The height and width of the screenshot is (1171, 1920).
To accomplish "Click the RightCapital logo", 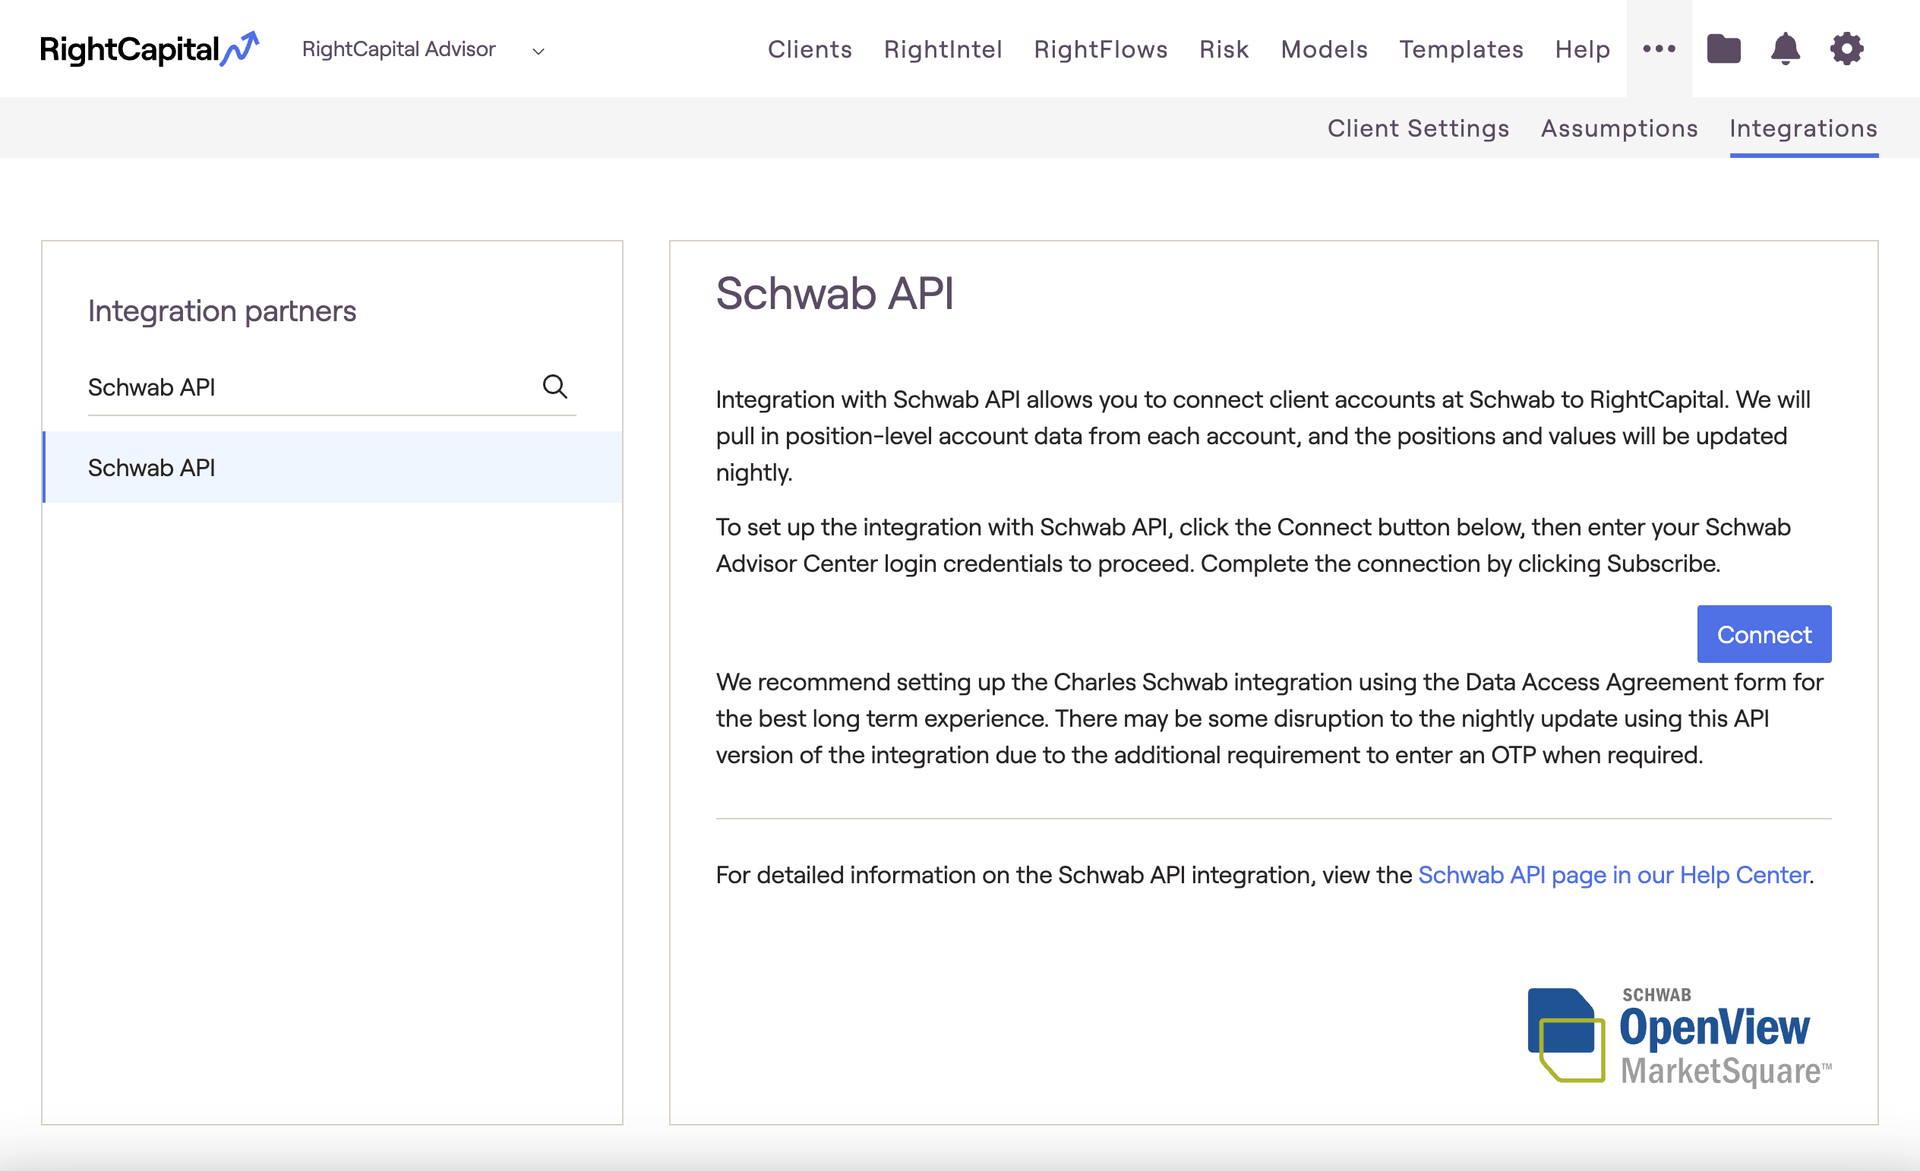I will coord(149,49).
